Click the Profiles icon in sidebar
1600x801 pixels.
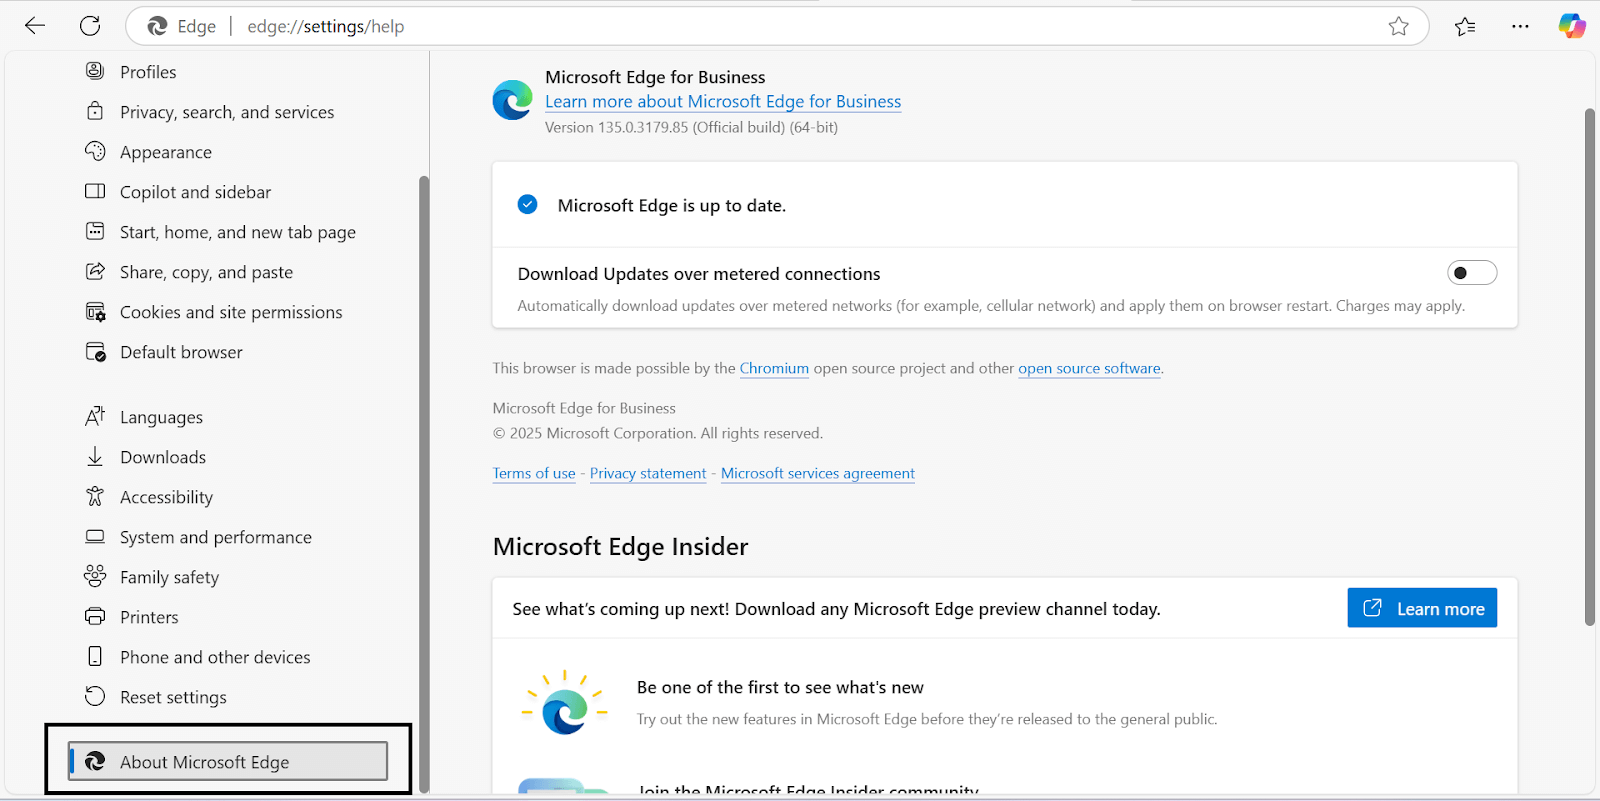tap(95, 71)
